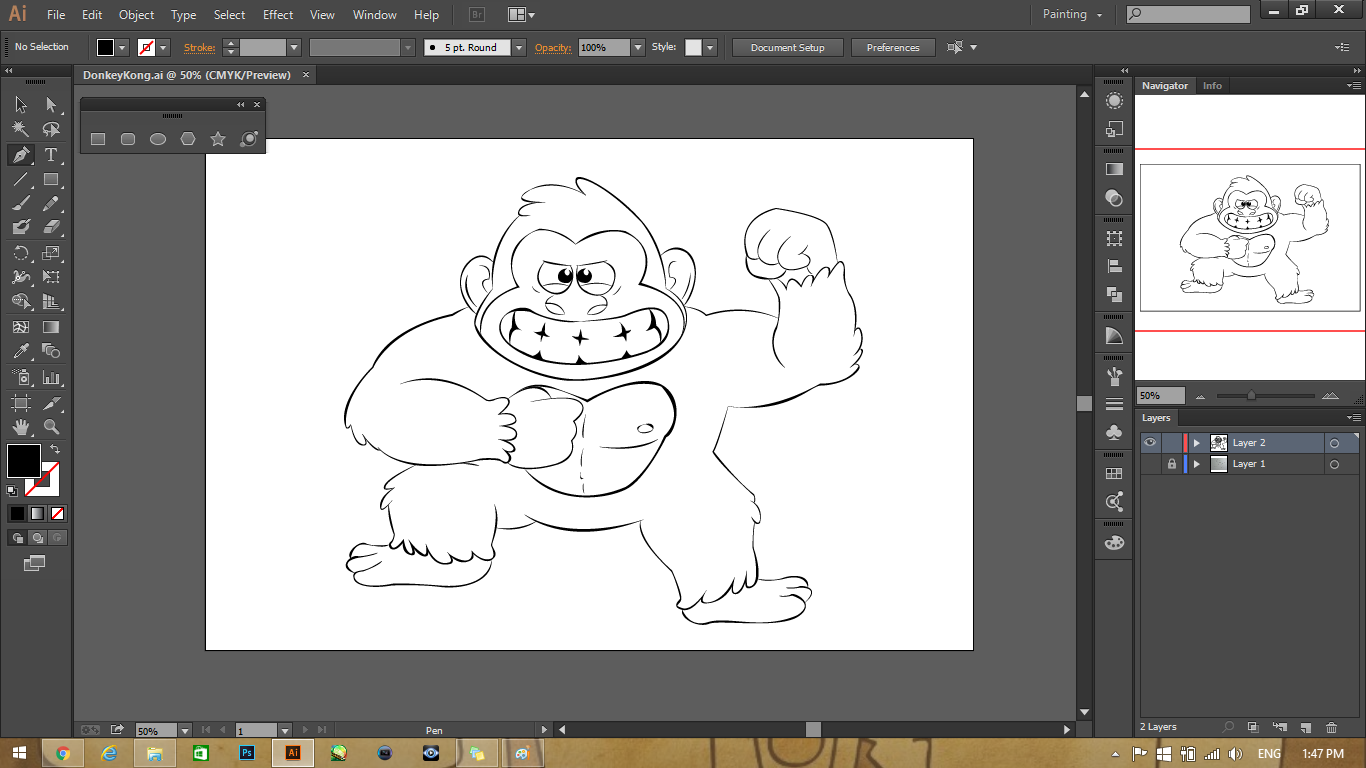Select the Pencil tool

(51, 203)
